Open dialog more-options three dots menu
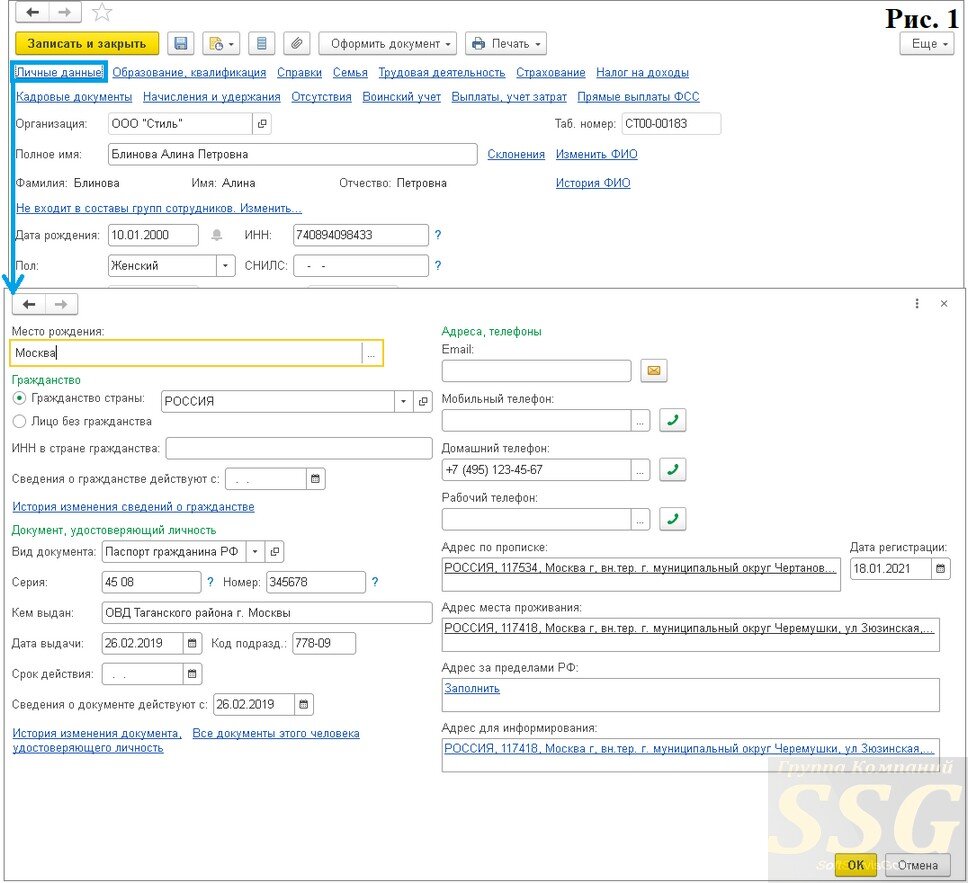The height and width of the screenshot is (883, 968). (x=917, y=304)
